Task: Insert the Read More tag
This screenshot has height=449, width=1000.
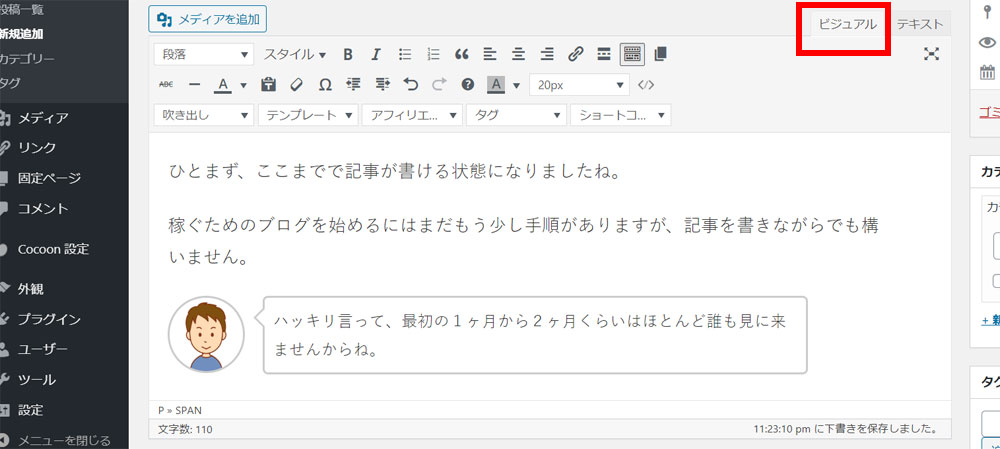Action: pos(603,54)
